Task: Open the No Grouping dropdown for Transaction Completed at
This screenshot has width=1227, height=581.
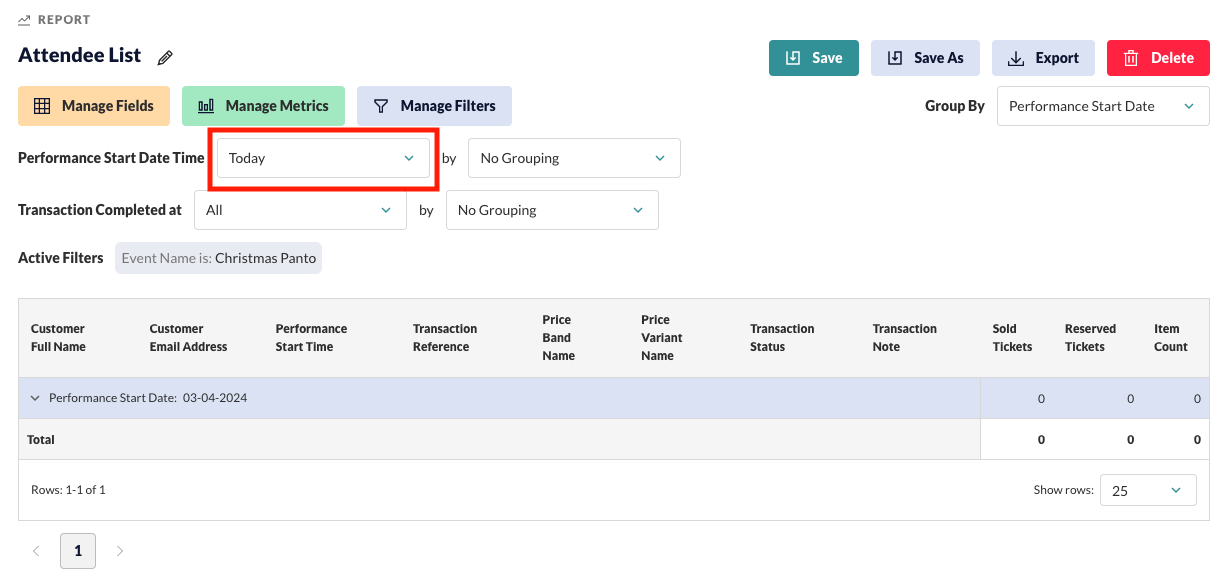Action: click(x=552, y=210)
